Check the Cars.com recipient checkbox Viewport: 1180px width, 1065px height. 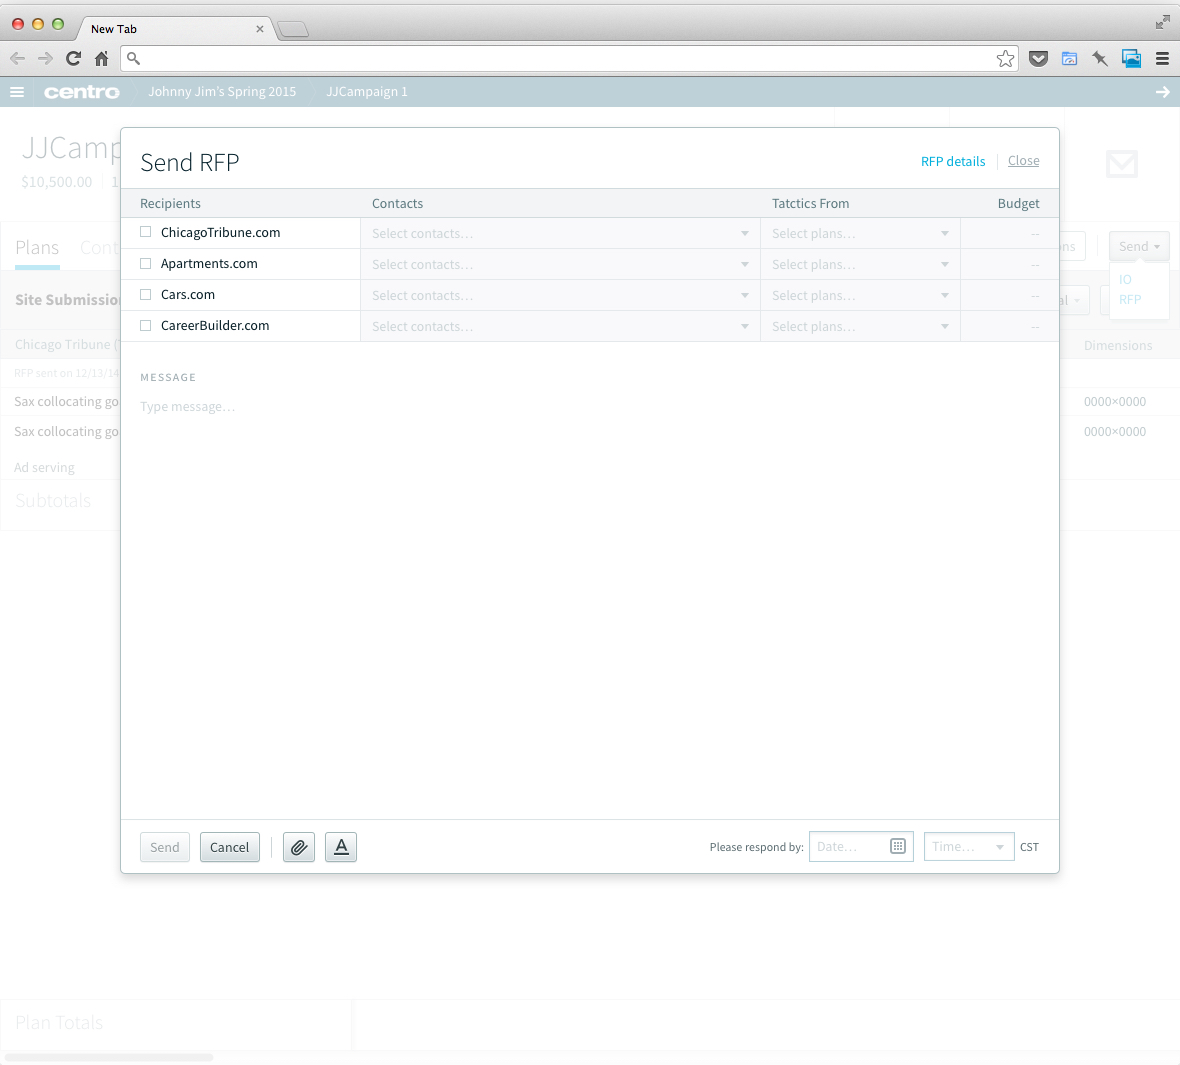(x=146, y=294)
